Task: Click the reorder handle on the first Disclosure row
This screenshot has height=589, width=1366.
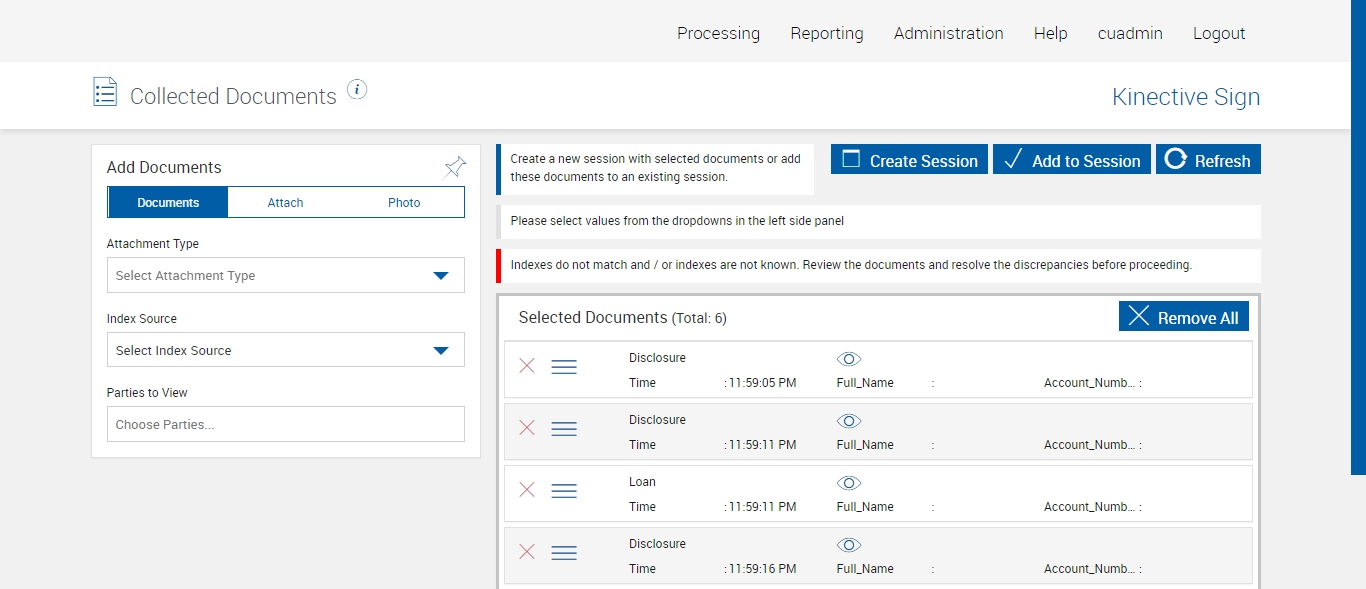Action: point(564,367)
